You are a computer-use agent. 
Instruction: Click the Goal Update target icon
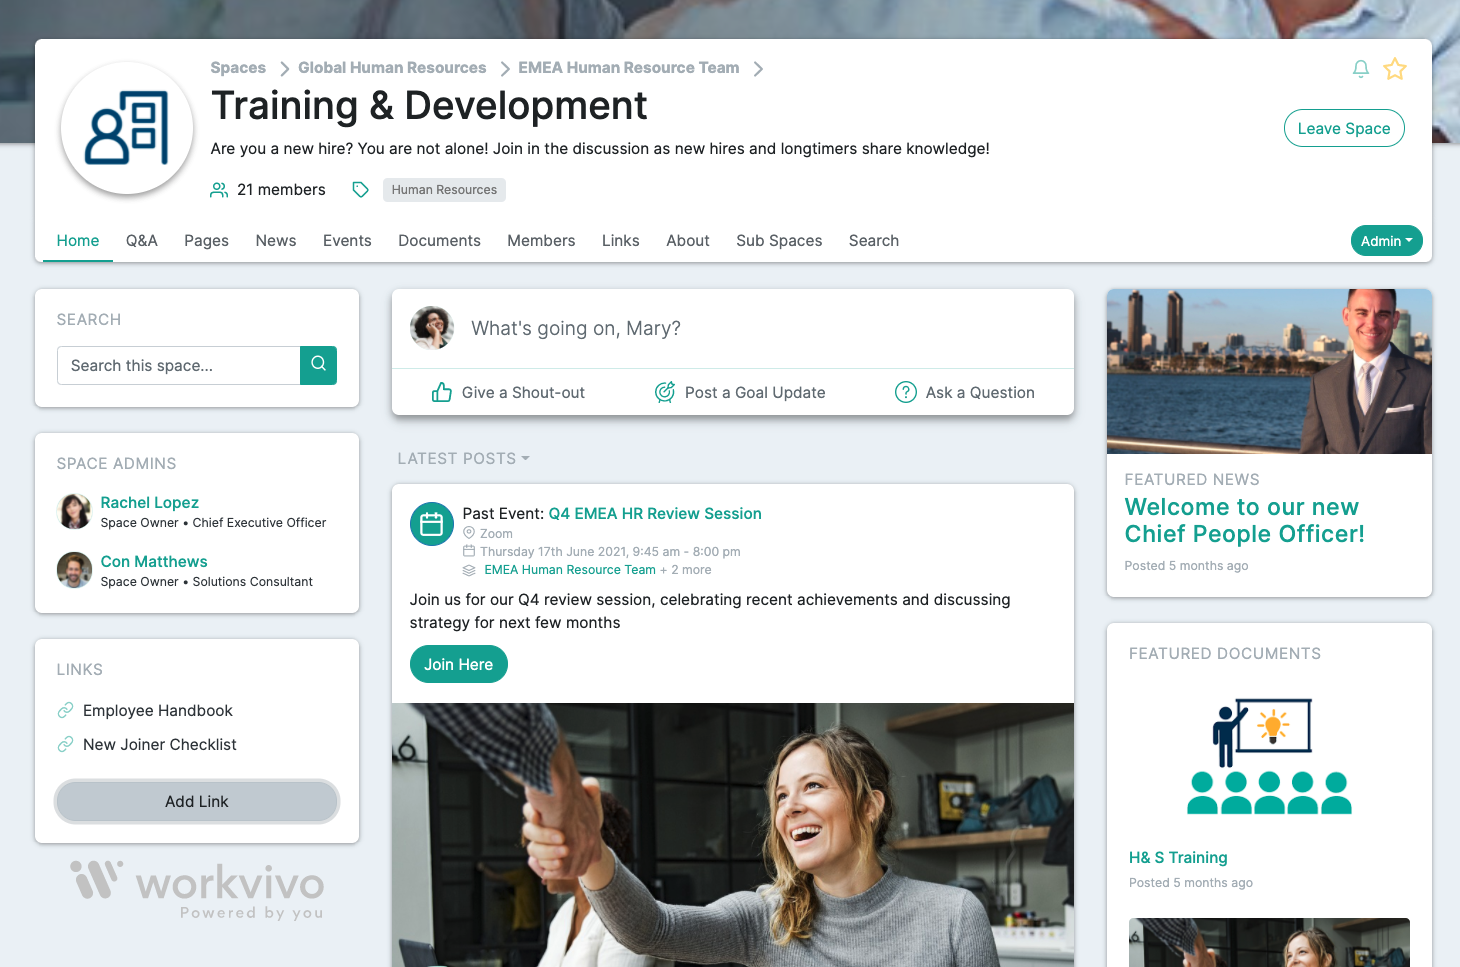(x=664, y=392)
